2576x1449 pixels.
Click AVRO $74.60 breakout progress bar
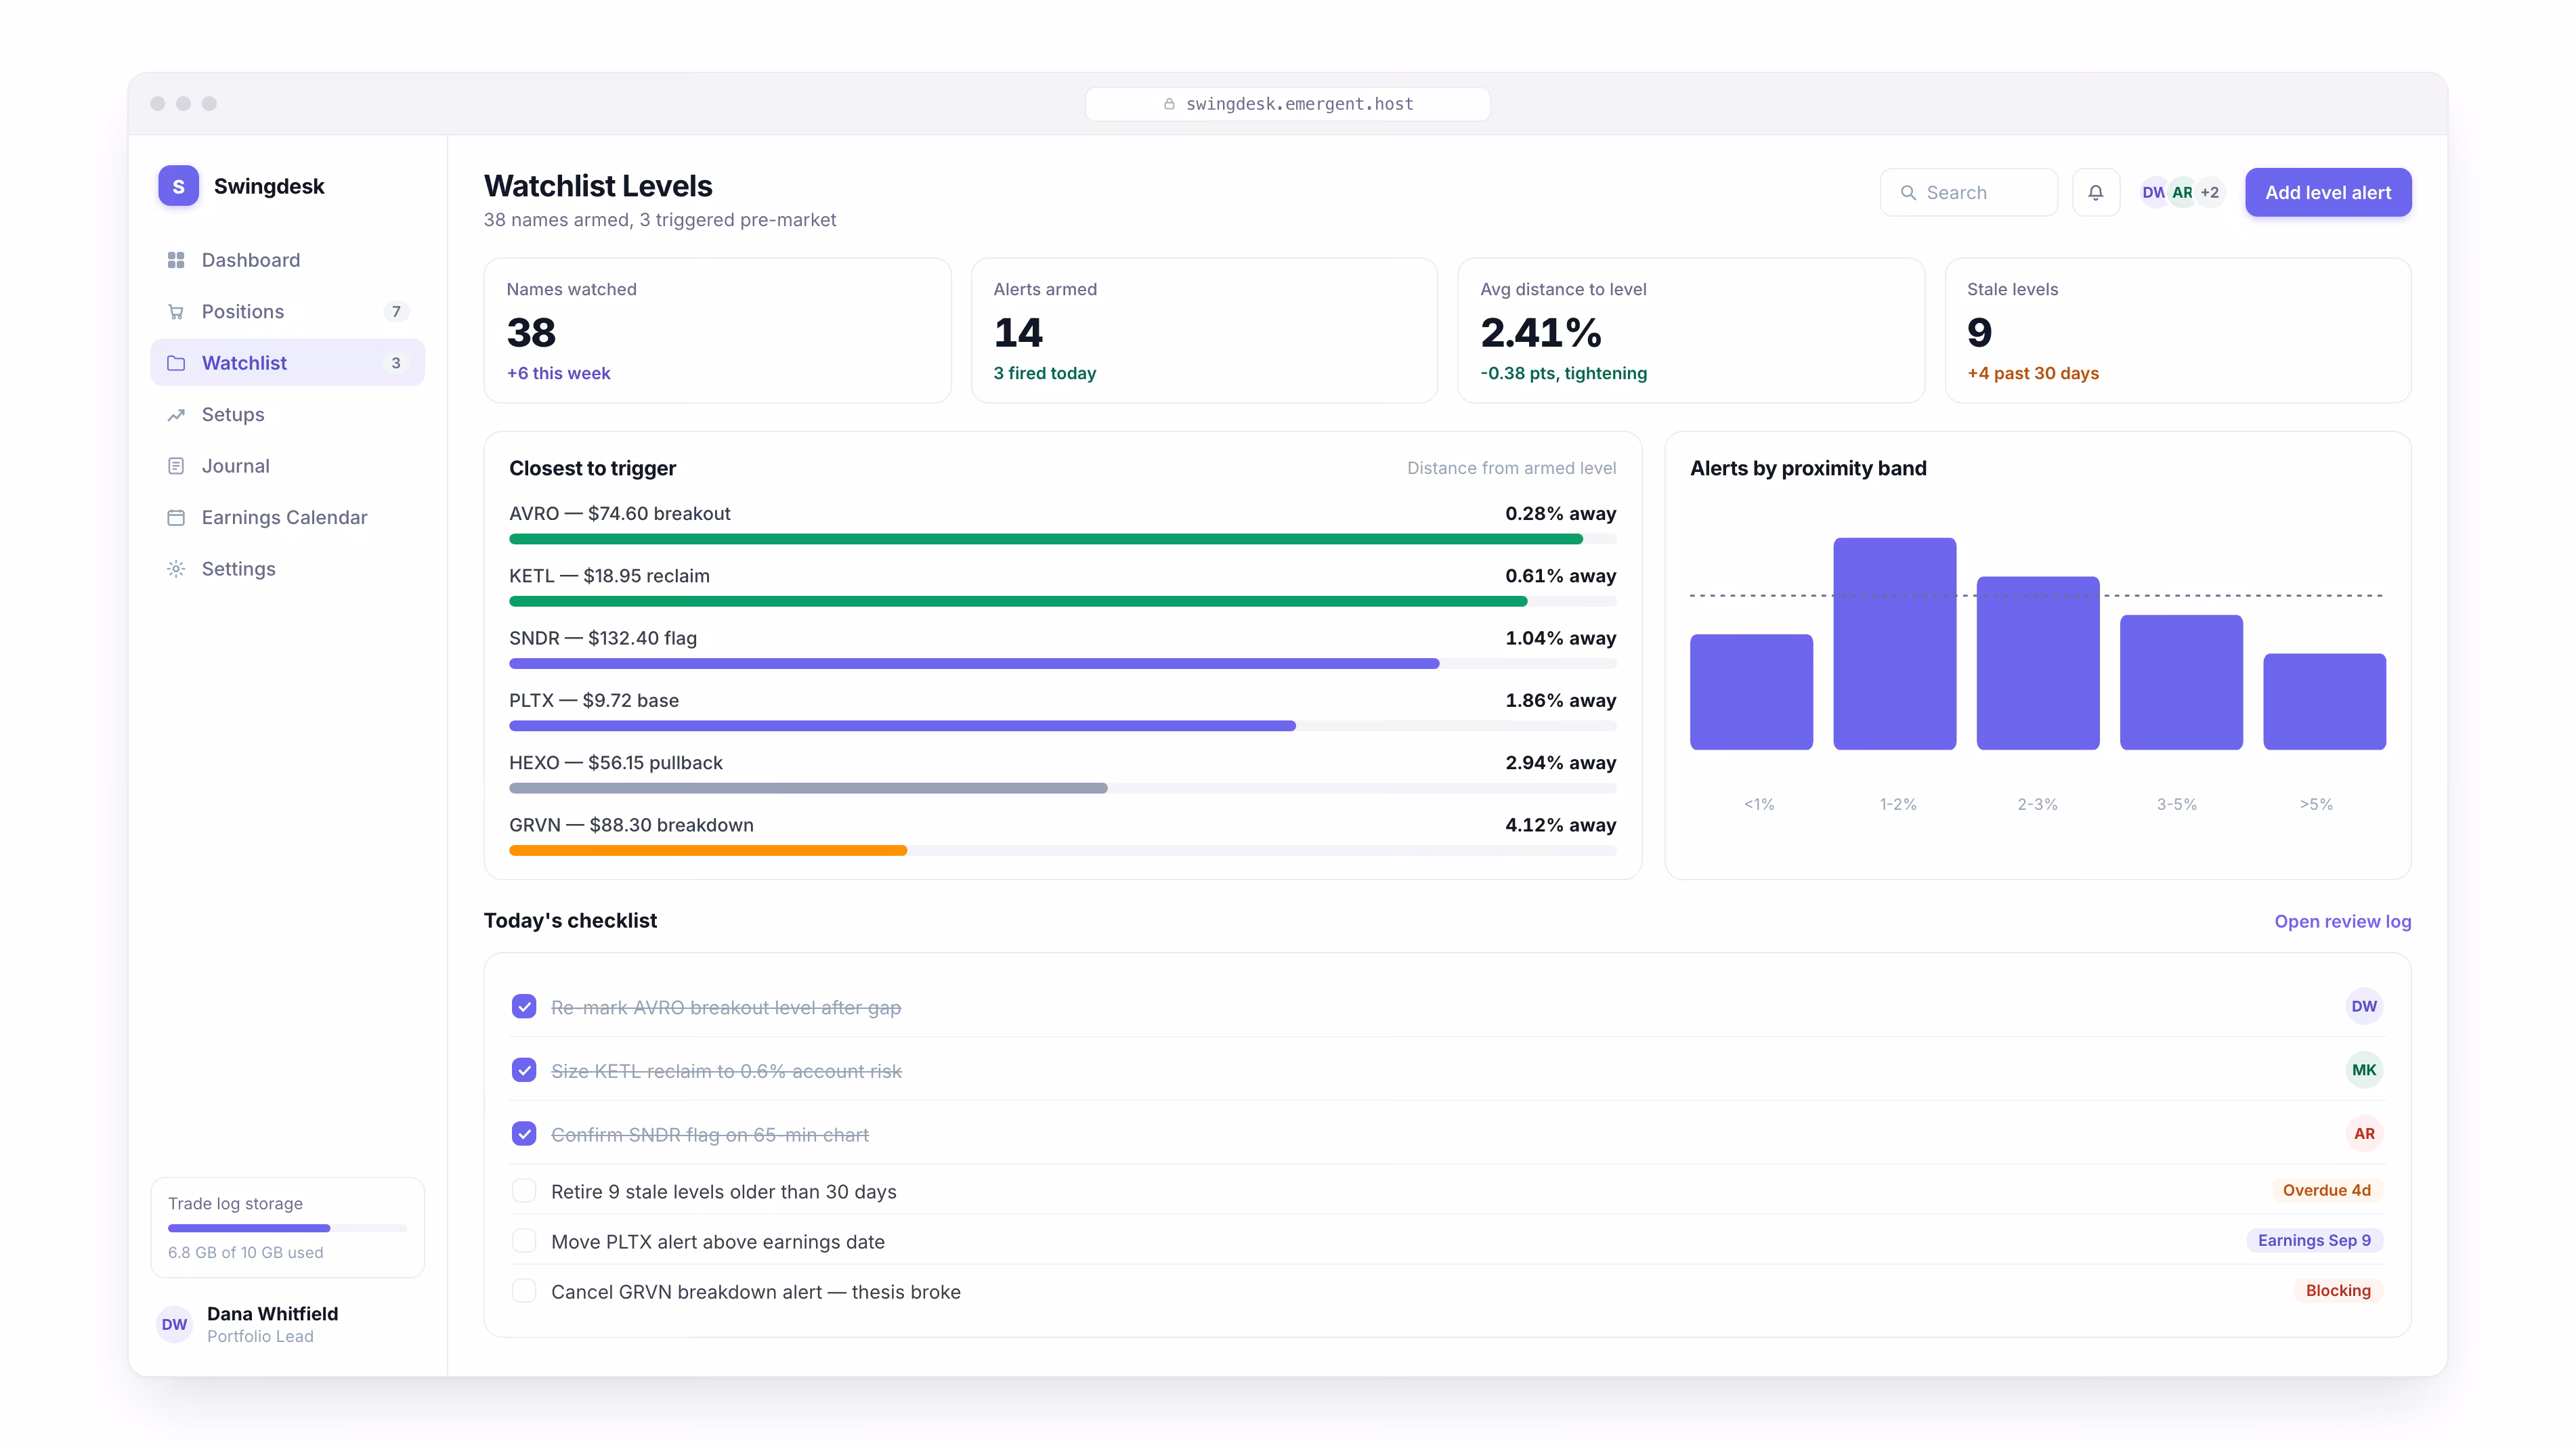click(1062, 539)
